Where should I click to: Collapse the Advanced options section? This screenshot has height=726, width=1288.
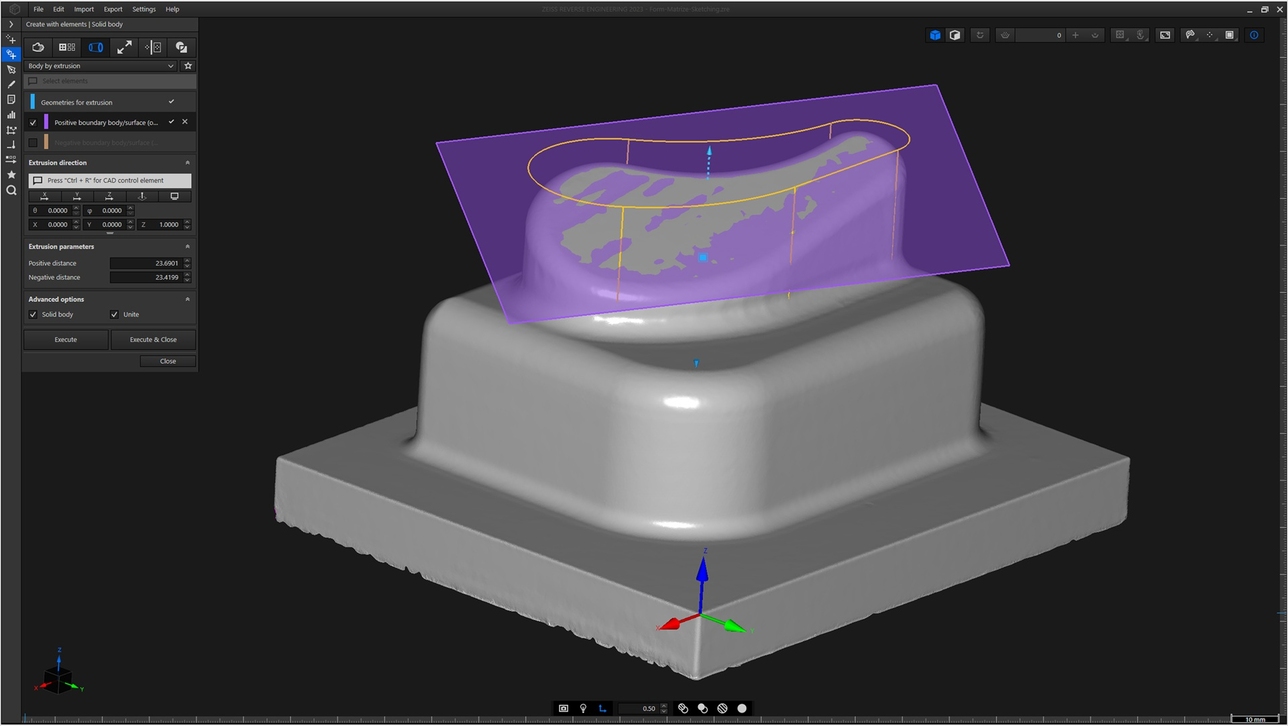click(x=187, y=299)
